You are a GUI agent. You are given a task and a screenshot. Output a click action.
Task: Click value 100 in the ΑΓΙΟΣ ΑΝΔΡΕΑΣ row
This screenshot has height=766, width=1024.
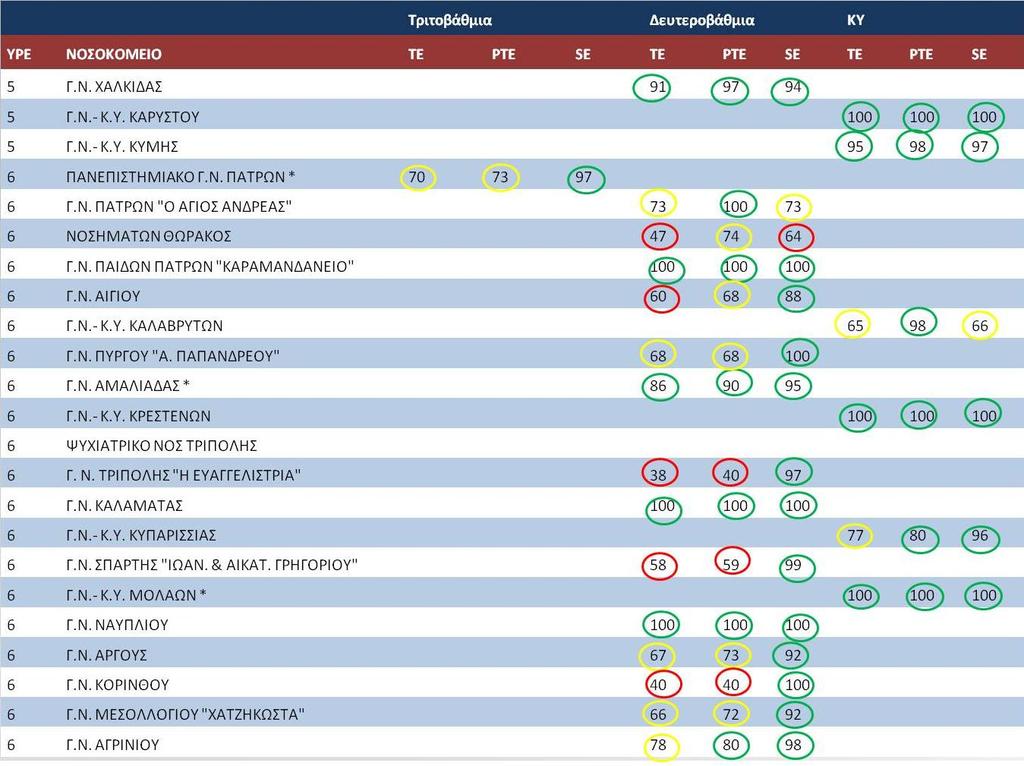(736, 206)
